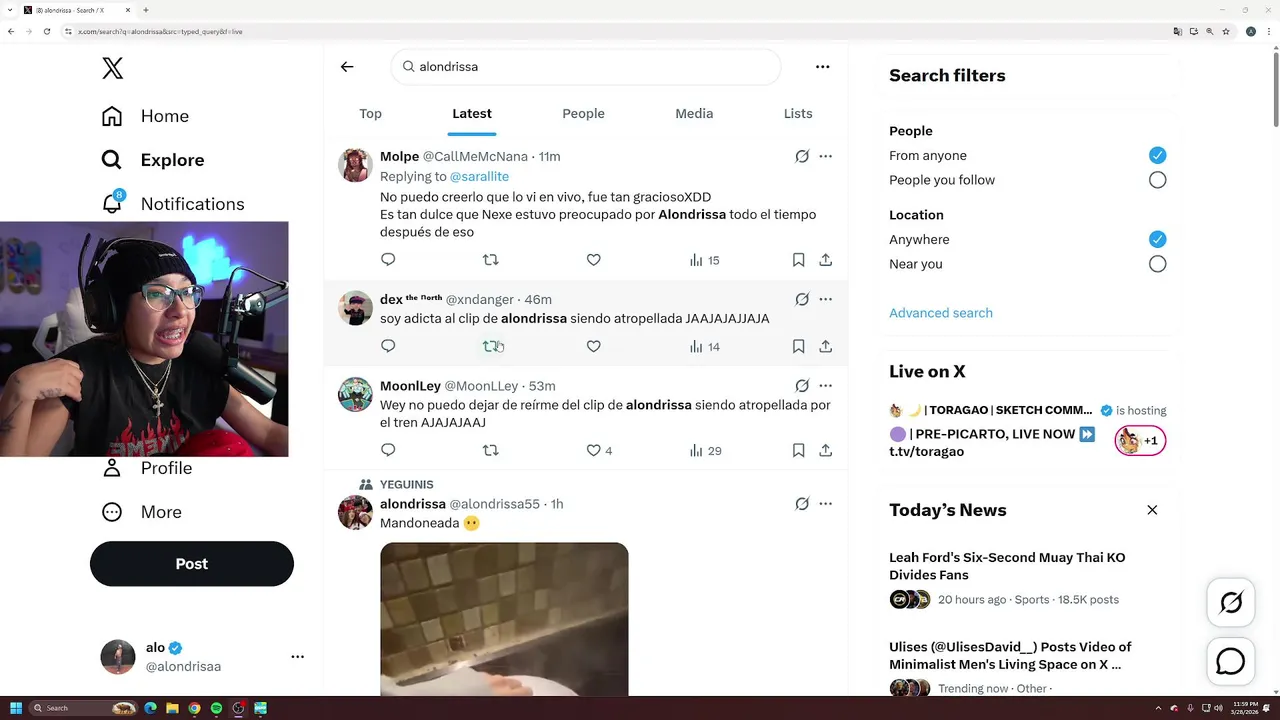The height and width of the screenshot is (720, 1280).
Task: Reply to dex's post
Action: click(x=388, y=346)
